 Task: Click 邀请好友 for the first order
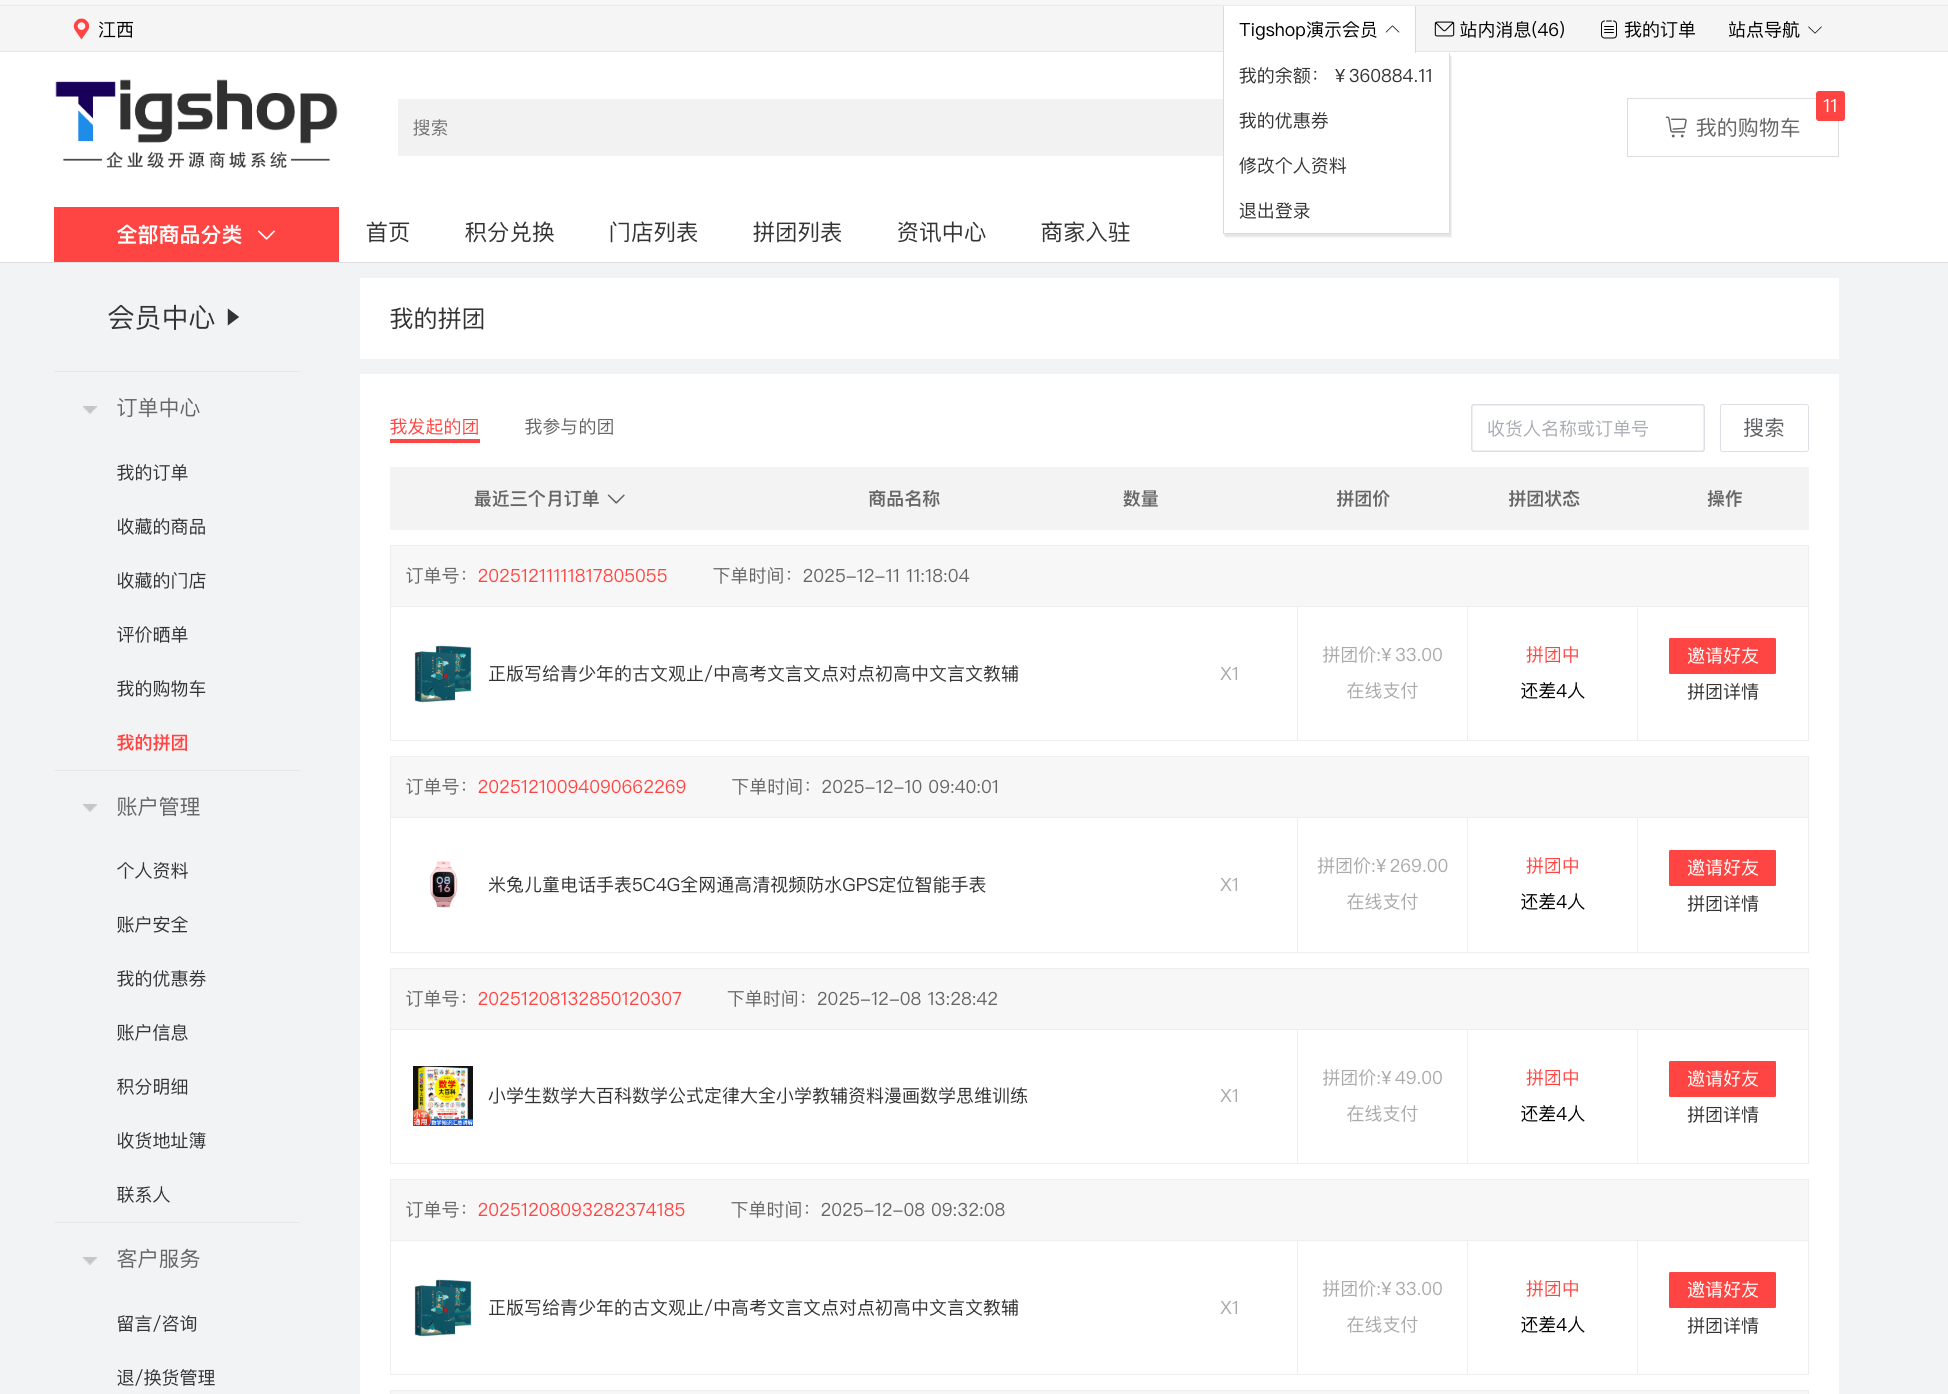1721,655
